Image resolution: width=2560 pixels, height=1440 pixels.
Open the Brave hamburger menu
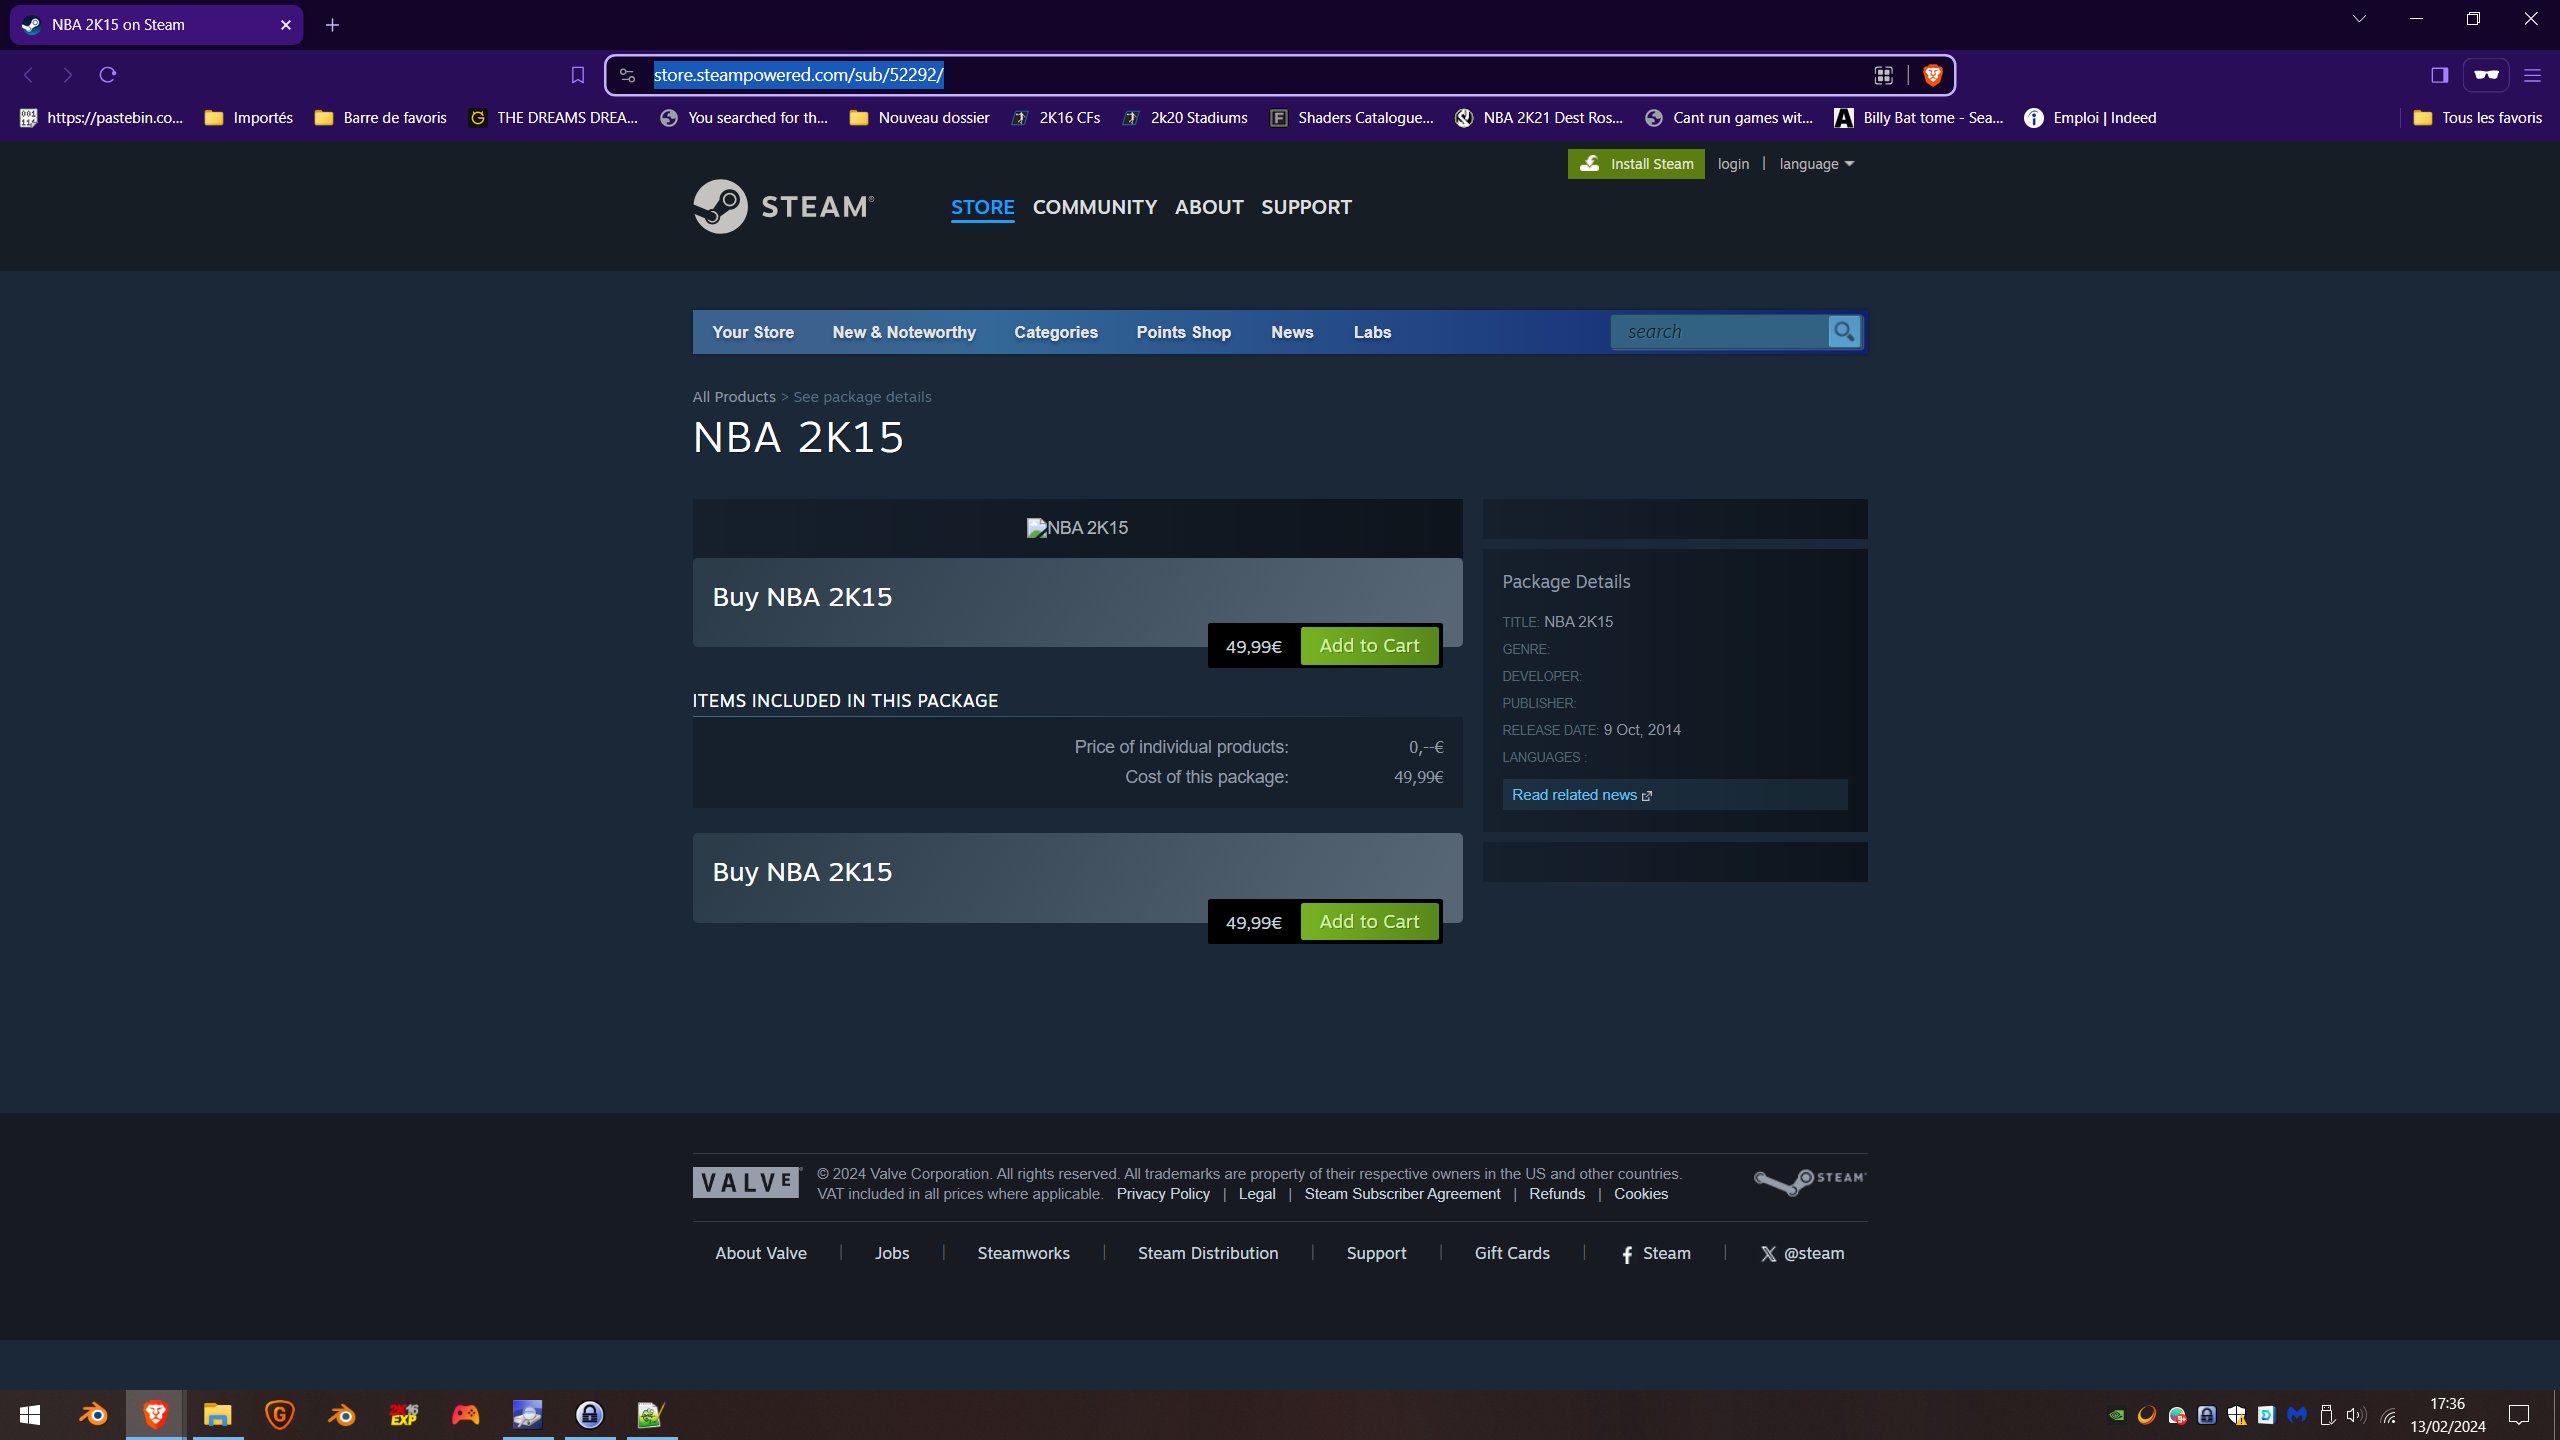coord(2532,75)
